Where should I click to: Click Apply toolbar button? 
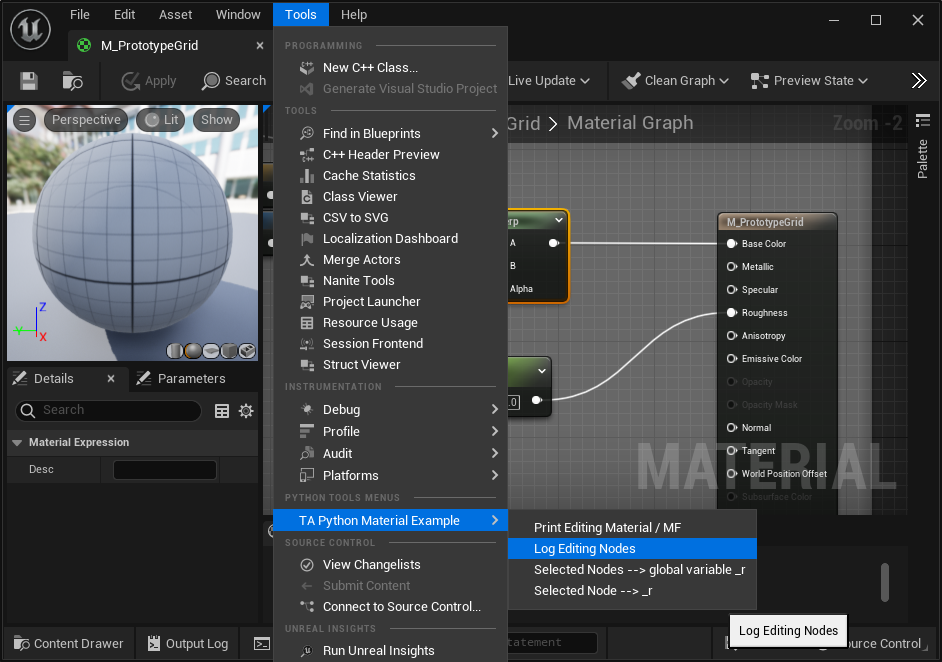point(149,80)
